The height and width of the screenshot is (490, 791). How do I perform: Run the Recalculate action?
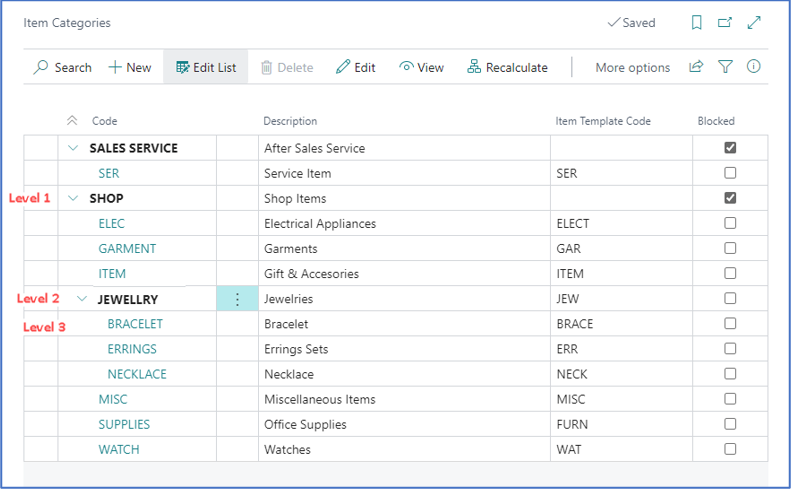[x=507, y=67]
